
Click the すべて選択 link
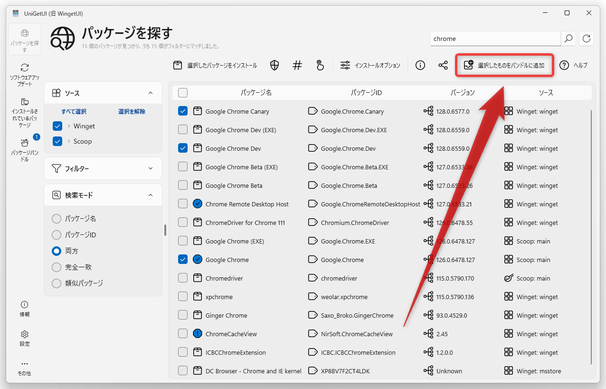click(74, 112)
